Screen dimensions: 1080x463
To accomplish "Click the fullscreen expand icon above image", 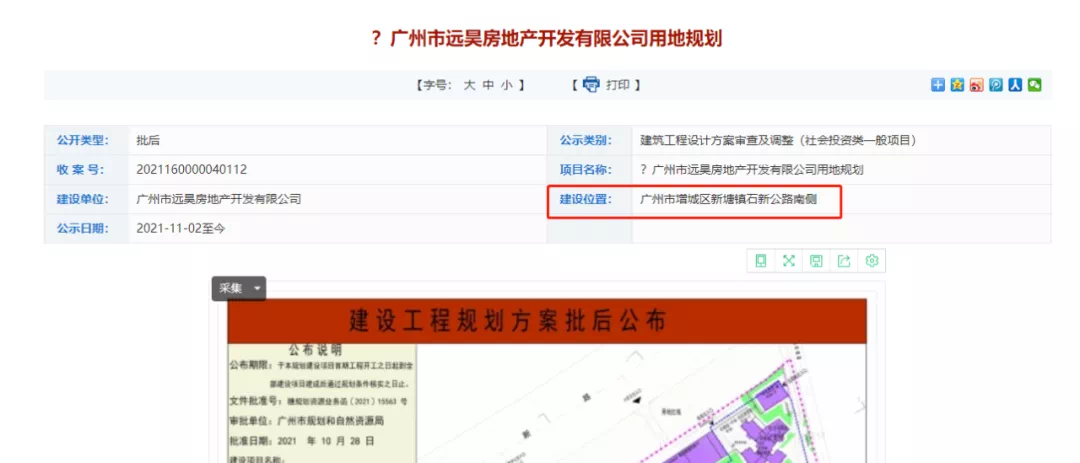I will [788, 261].
